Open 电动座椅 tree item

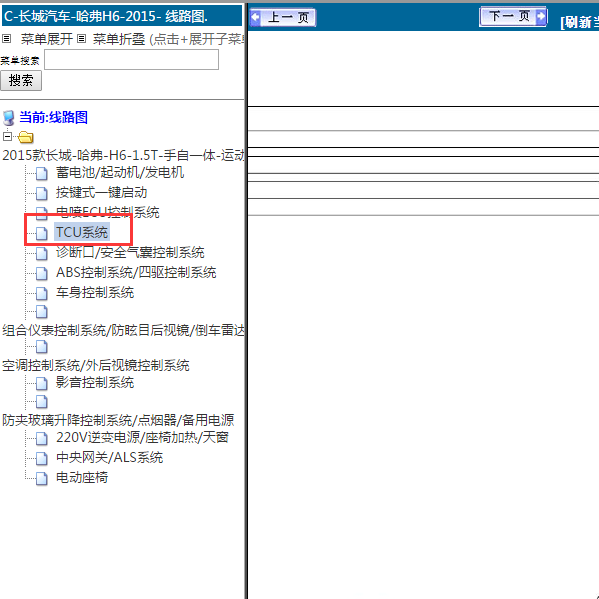coord(82,478)
